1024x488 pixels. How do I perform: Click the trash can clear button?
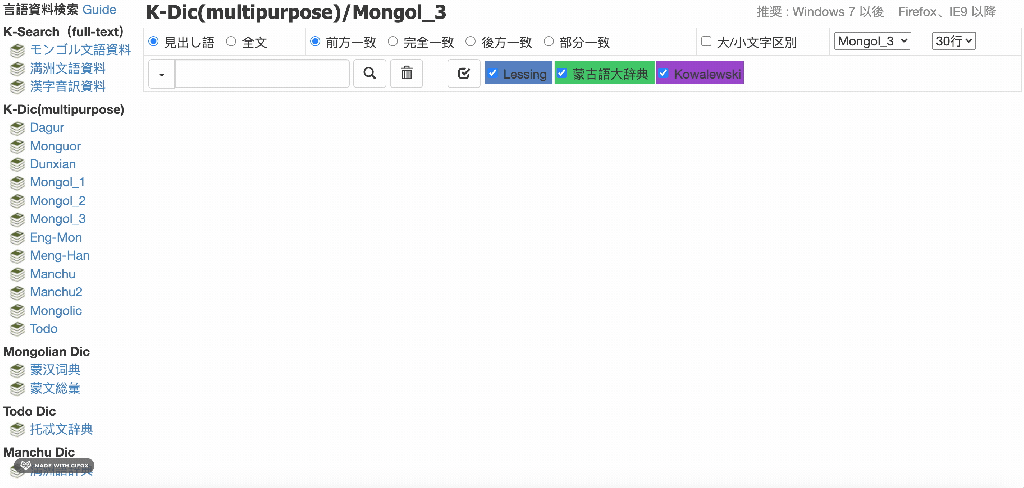(406, 74)
